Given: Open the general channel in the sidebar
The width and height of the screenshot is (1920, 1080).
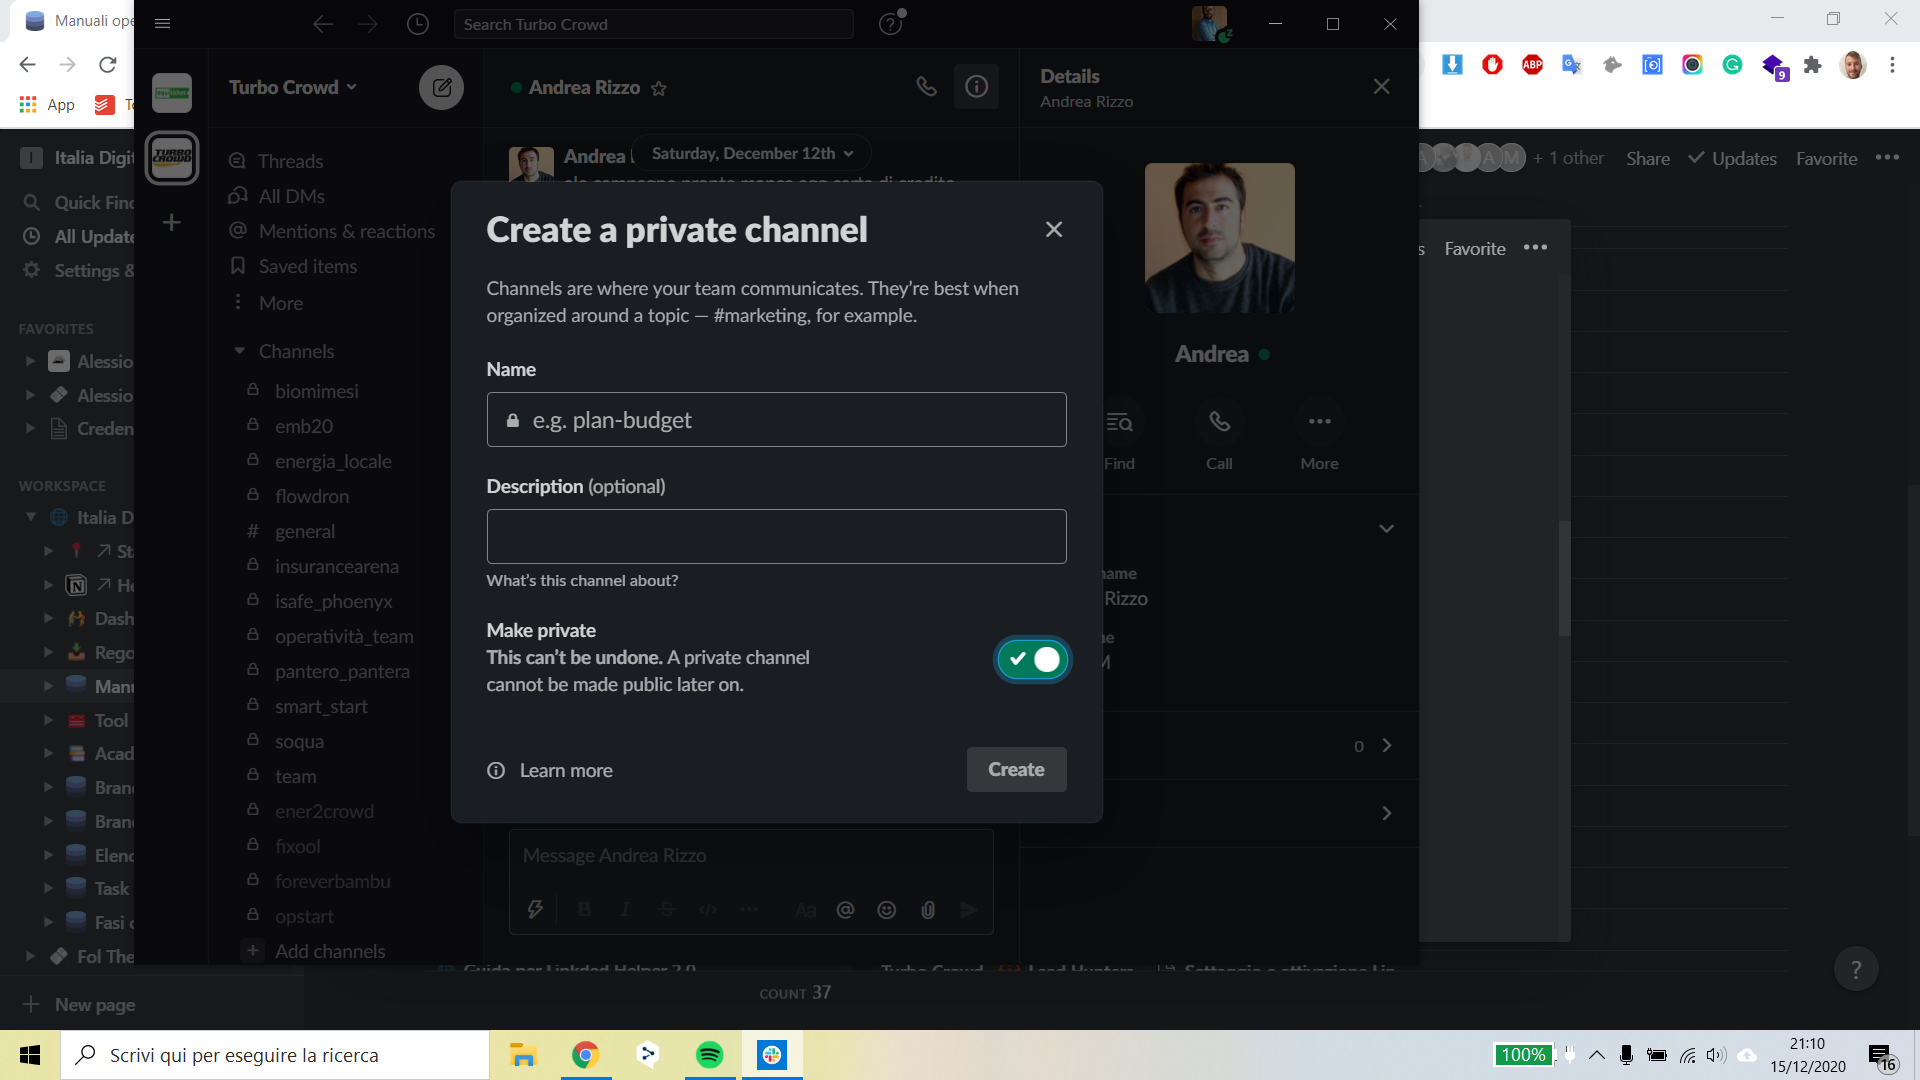Looking at the screenshot, I should pos(304,531).
